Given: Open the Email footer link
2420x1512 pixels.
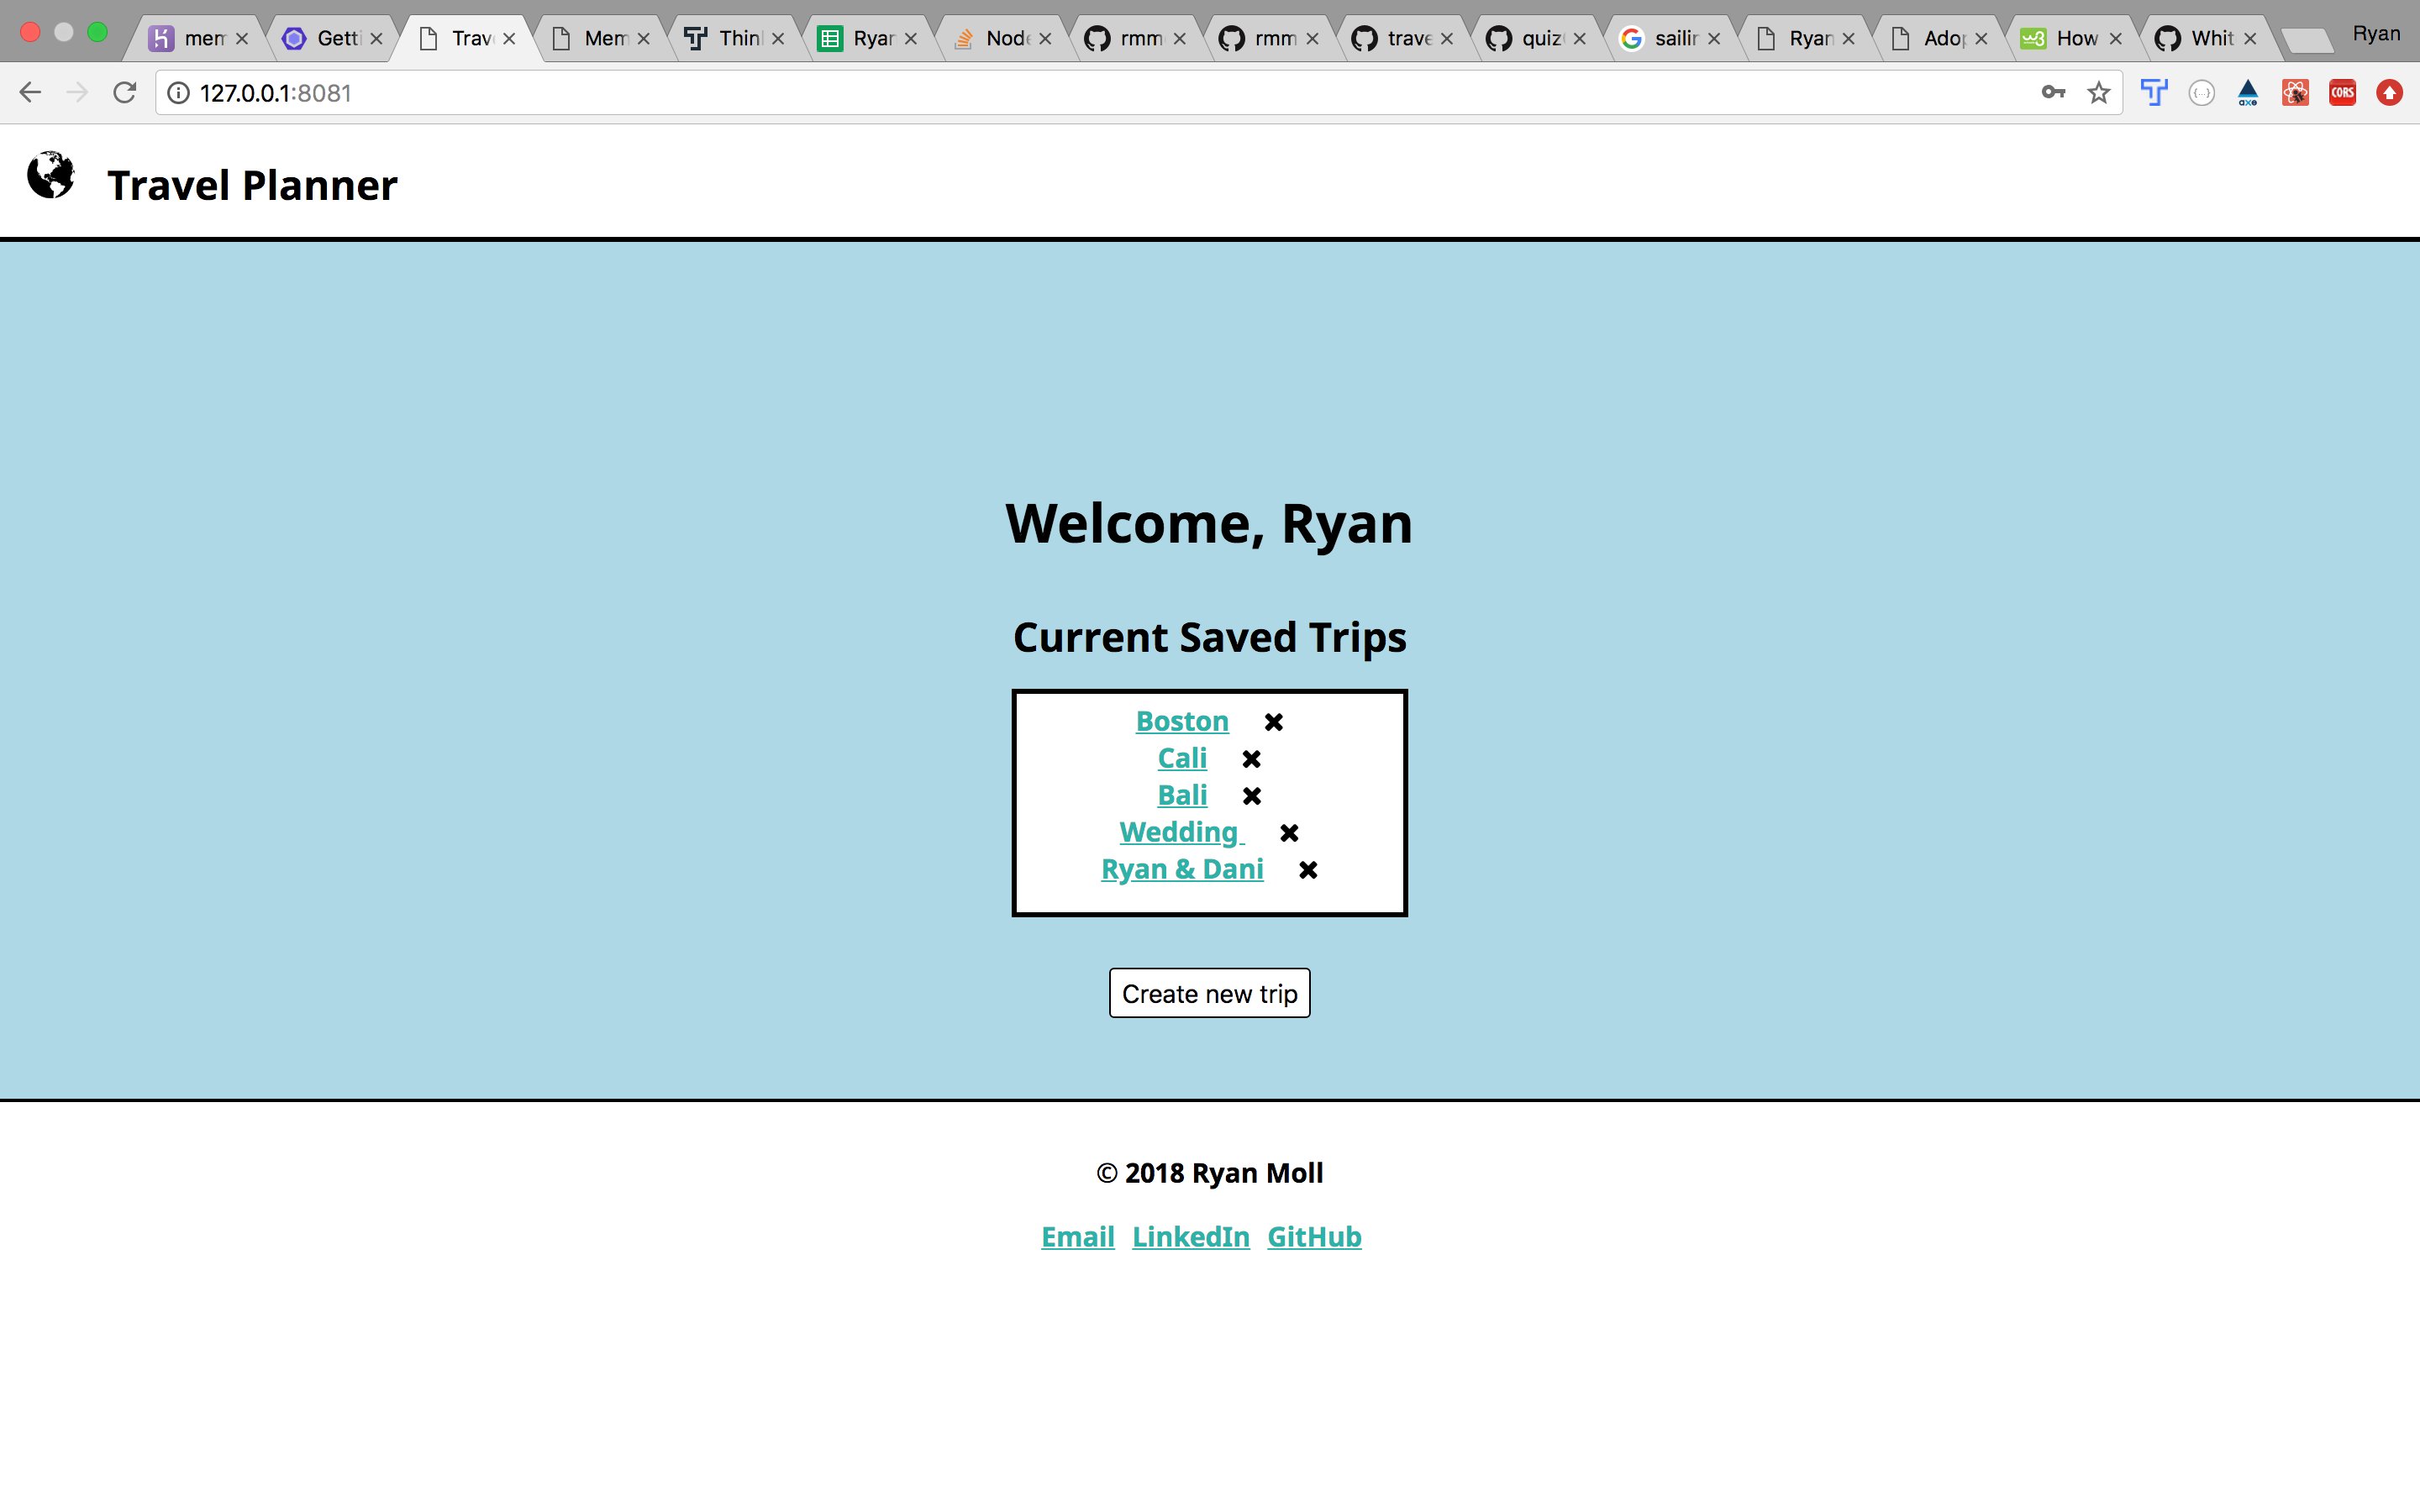Looking at the screenshot, I should pyautogui.click(x=1077, y=1236).
